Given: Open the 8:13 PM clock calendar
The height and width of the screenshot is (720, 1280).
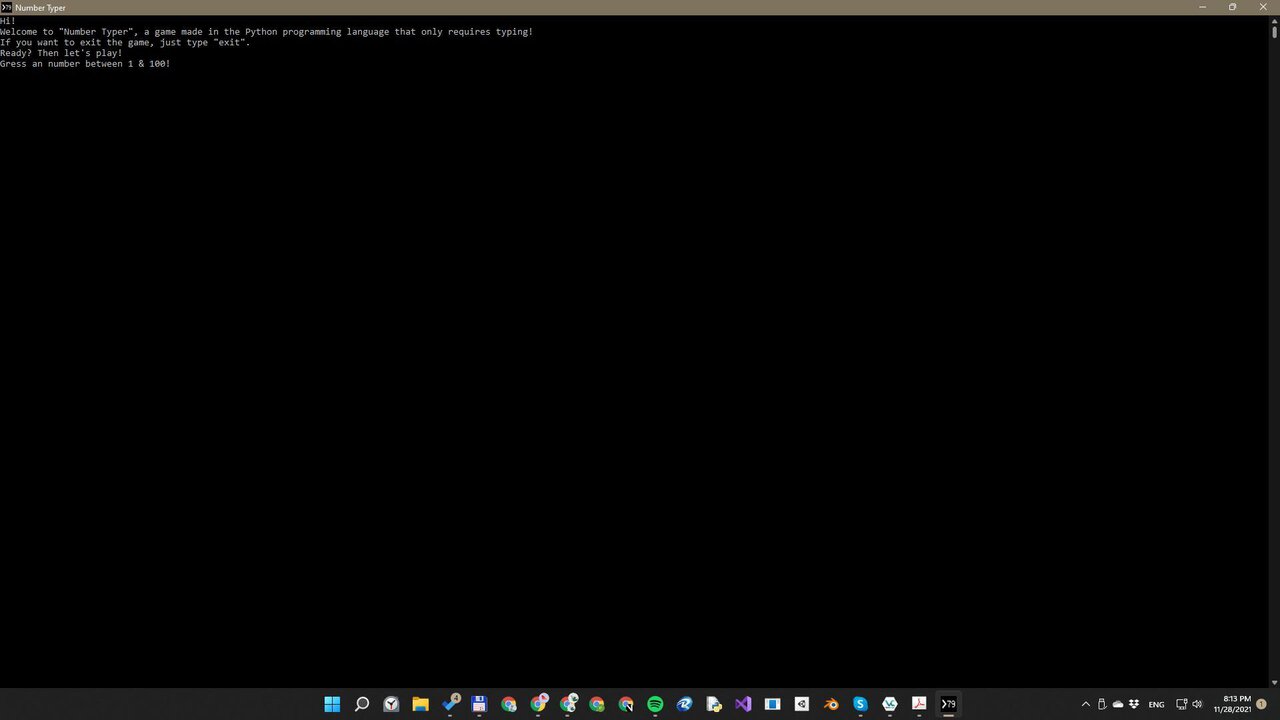Looking at the screenshot, I should 1232,704.
